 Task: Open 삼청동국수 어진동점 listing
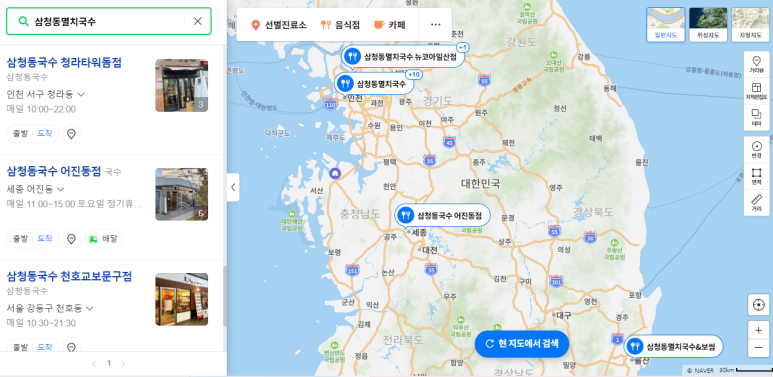point(54,171)
